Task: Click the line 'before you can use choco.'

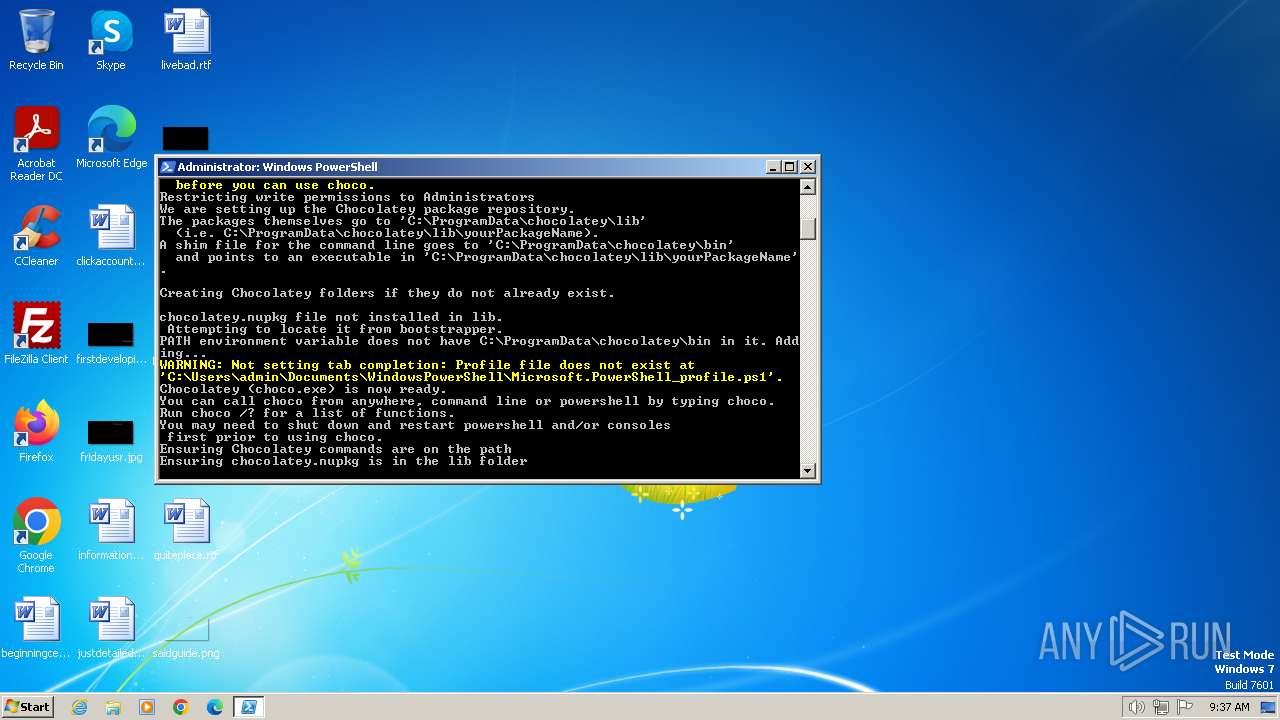Action: coord(275,185)
